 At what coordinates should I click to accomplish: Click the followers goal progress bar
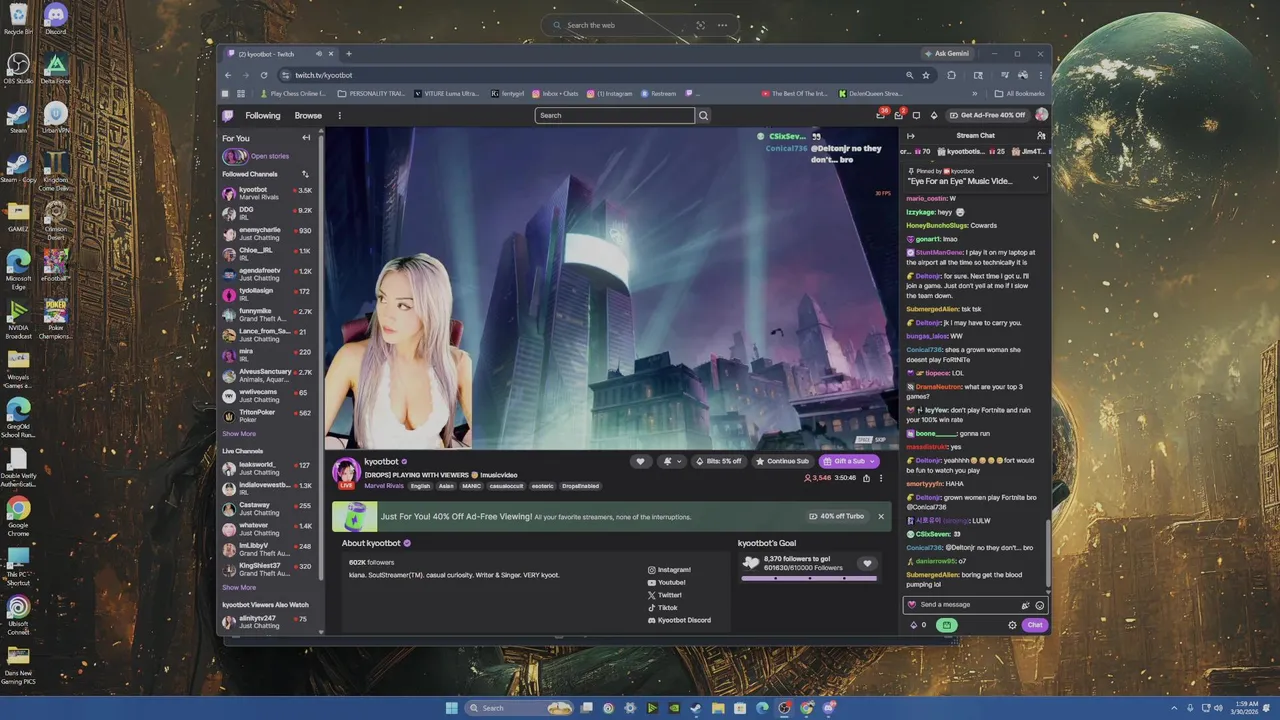coord(810,578)
